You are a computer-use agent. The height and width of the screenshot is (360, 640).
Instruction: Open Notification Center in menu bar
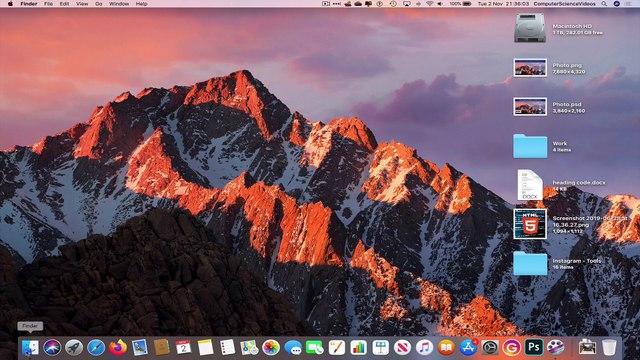coord(629,4)
